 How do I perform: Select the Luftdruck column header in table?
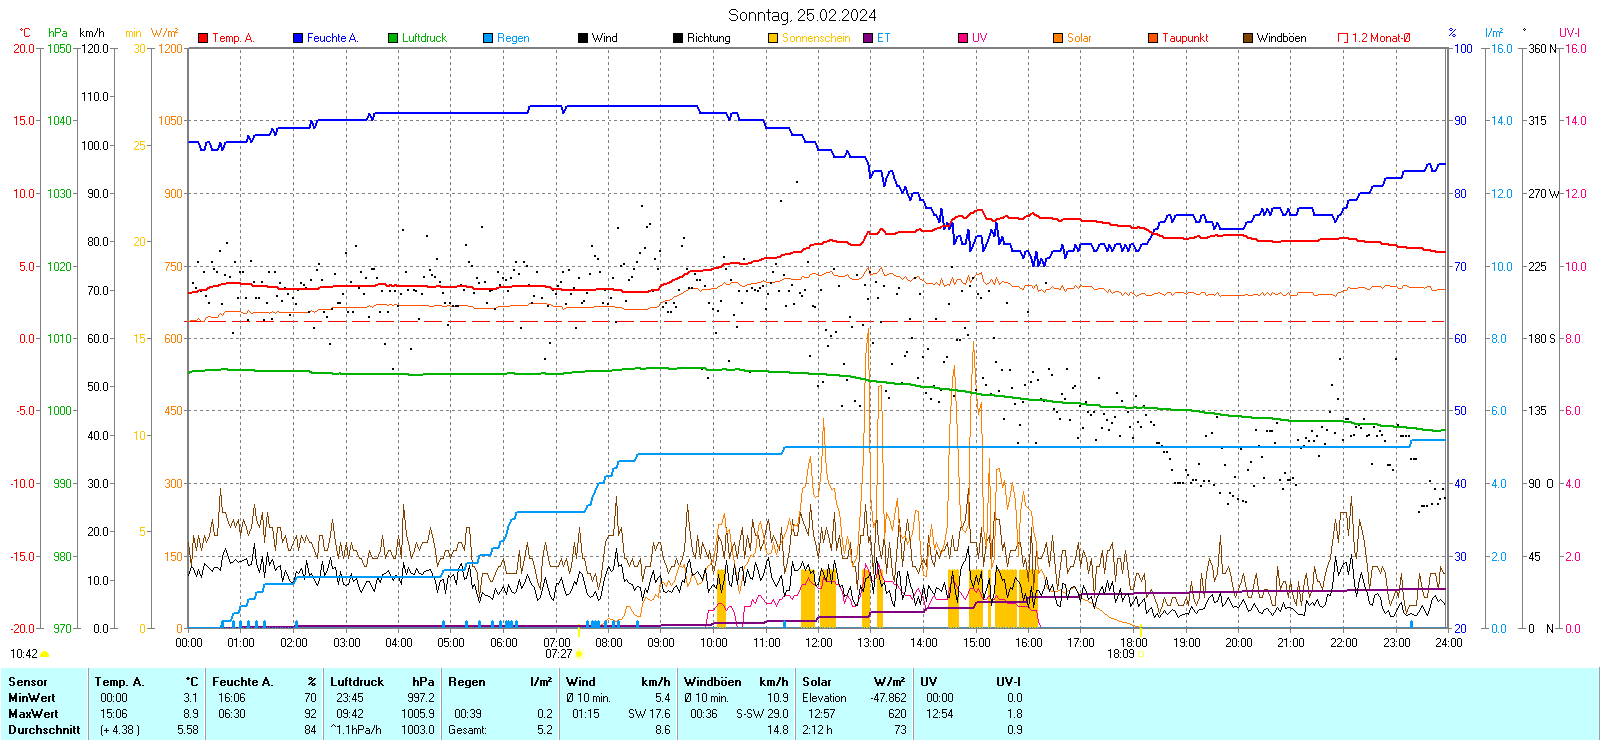pyautogui.click(x=357, y=682)
